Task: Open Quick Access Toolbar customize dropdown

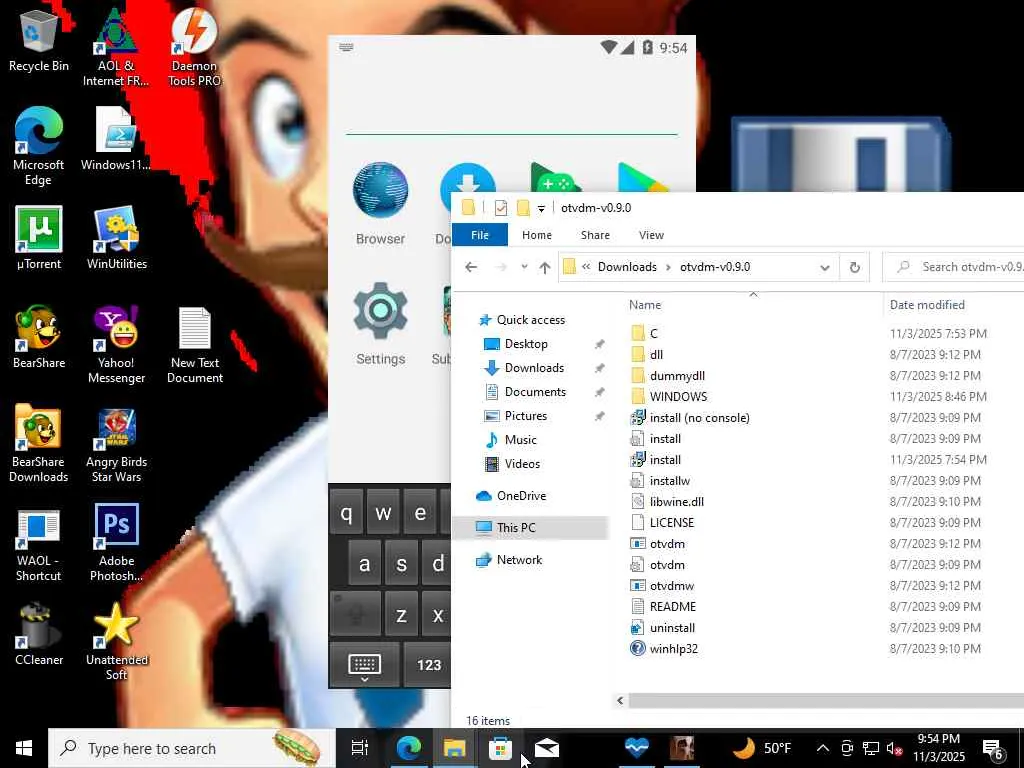Action: click(x=541, y=208)
